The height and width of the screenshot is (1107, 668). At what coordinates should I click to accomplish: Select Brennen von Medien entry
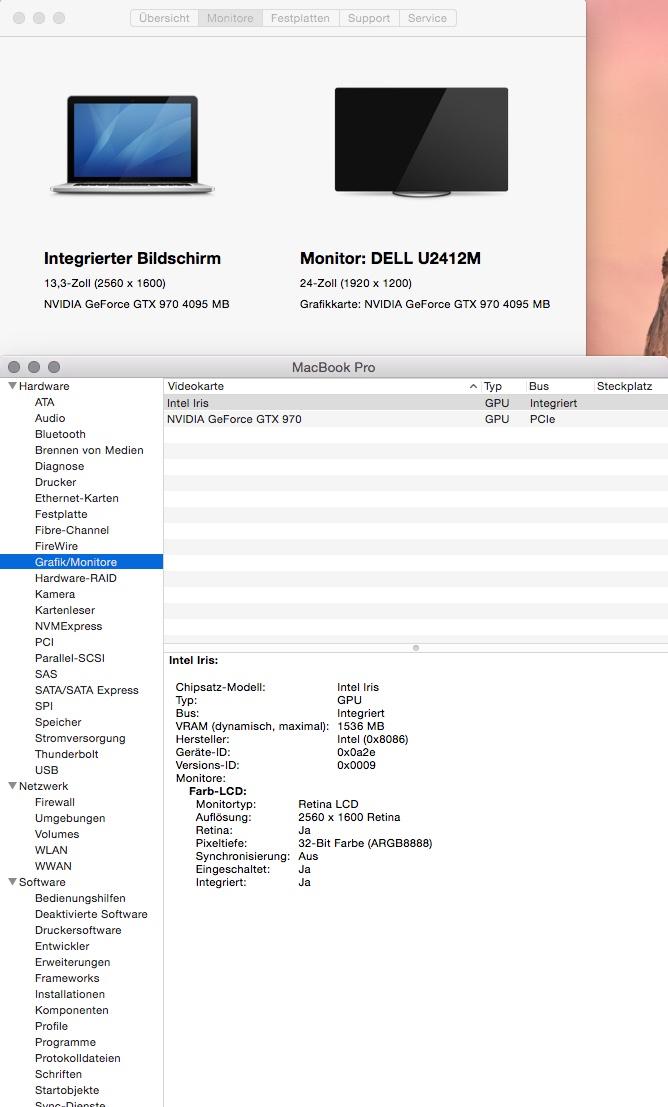click(x=89, y=450)
